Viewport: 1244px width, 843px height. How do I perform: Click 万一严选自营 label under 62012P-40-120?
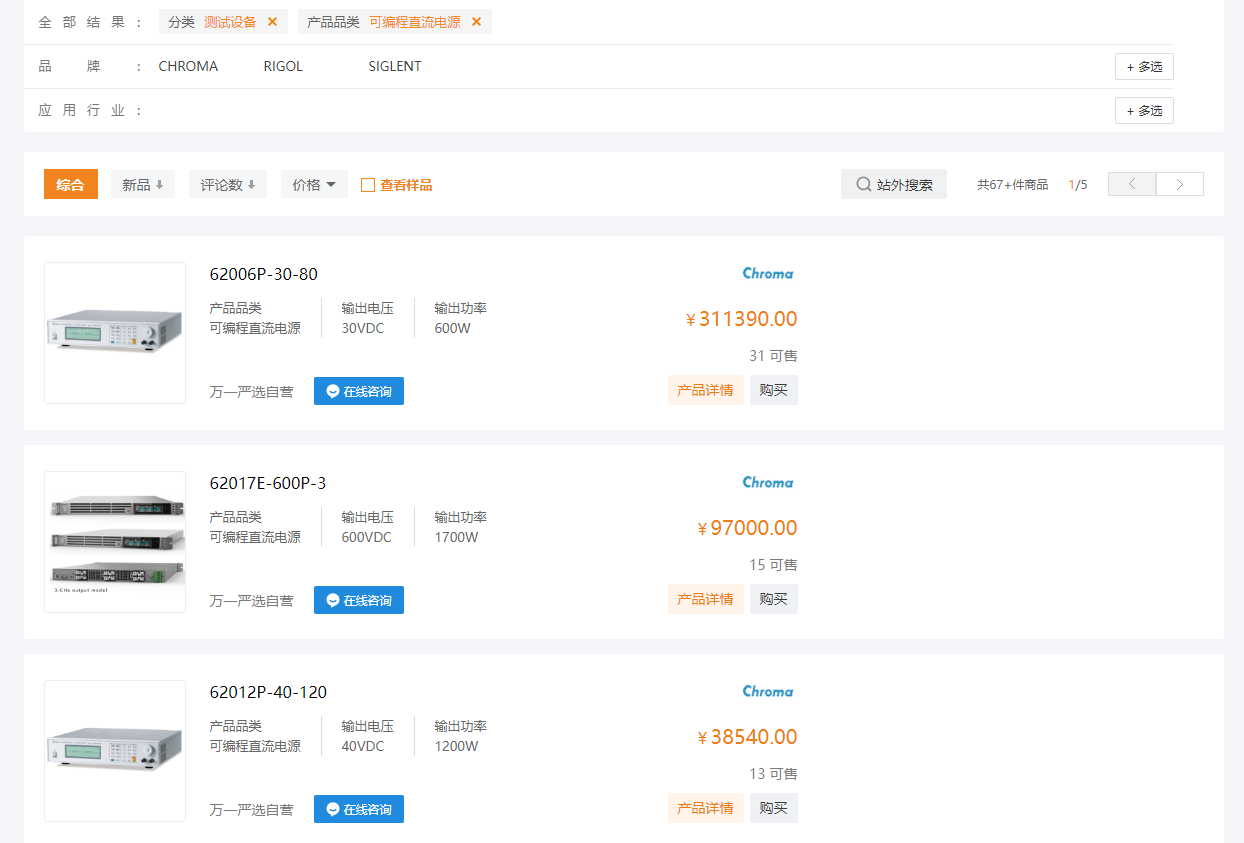[x=251, y=810]
